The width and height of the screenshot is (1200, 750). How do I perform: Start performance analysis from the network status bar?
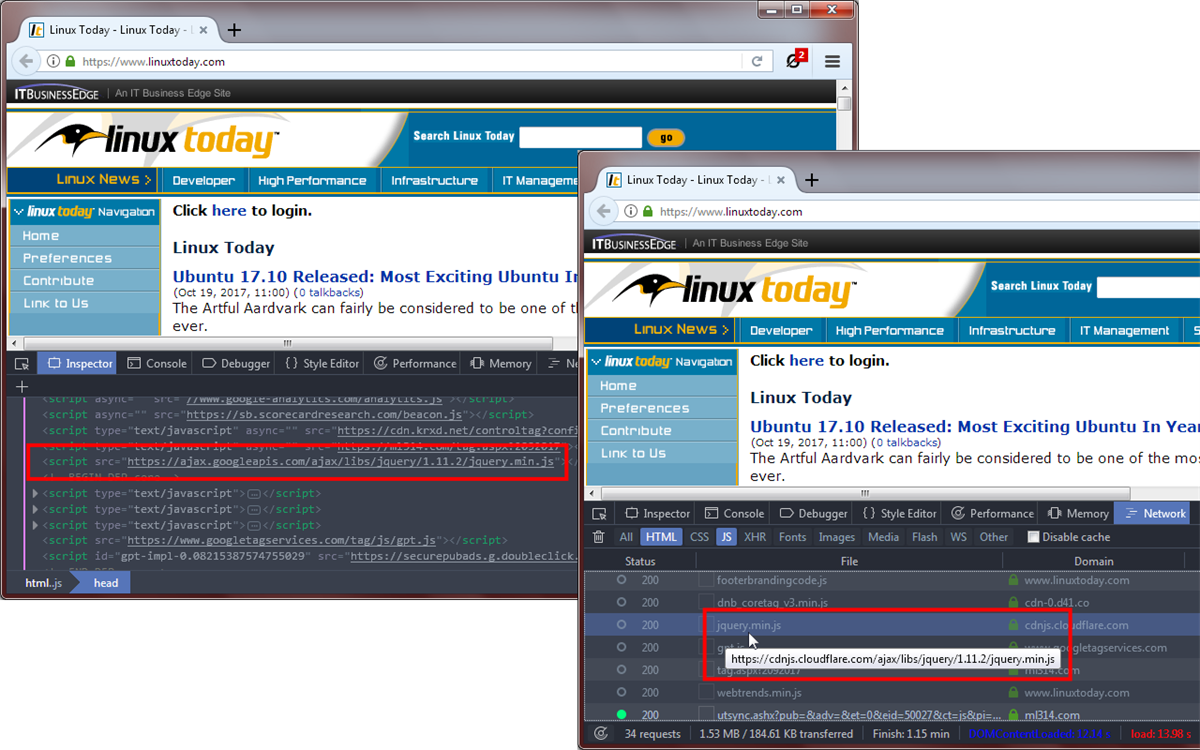[600, 733]
